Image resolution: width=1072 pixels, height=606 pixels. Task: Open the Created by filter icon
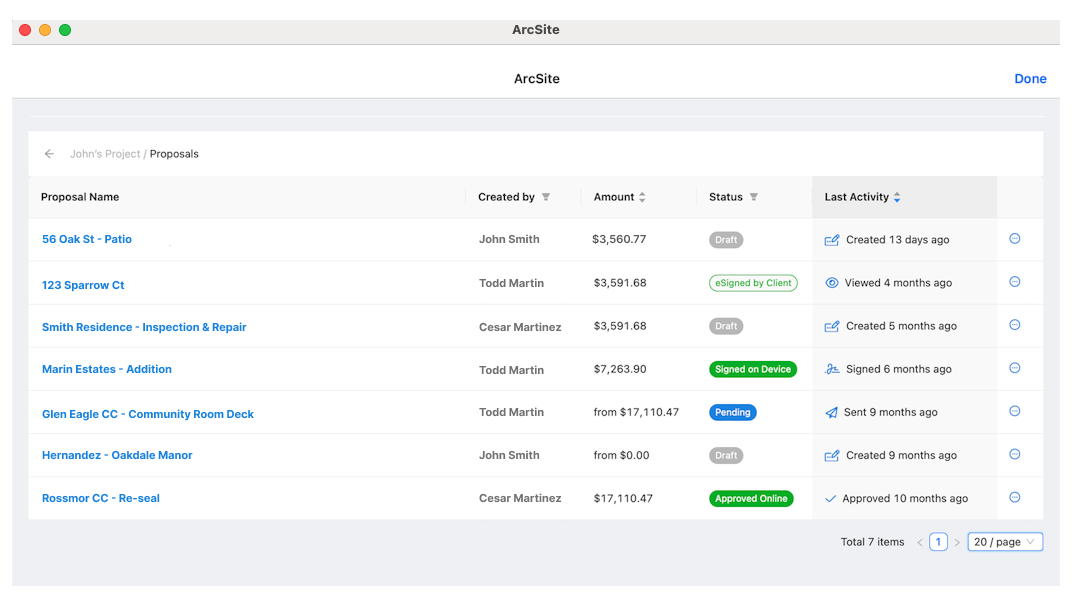546,197
